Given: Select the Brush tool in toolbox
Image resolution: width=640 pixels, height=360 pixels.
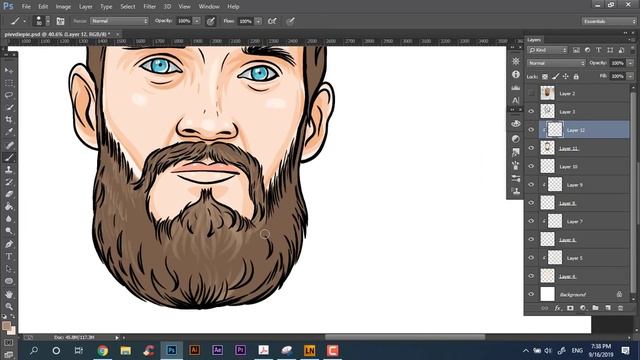Looking at the screenshot, I should 9,158.
